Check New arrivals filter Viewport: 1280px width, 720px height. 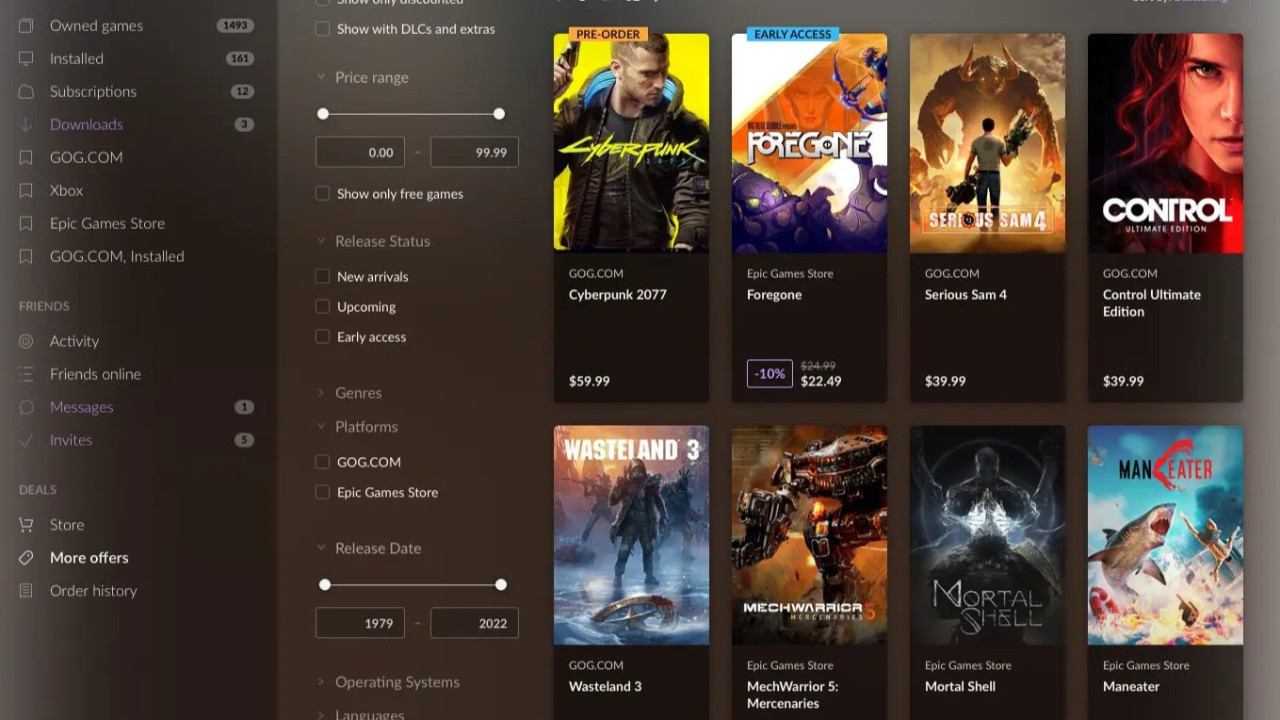pos(322,276)
